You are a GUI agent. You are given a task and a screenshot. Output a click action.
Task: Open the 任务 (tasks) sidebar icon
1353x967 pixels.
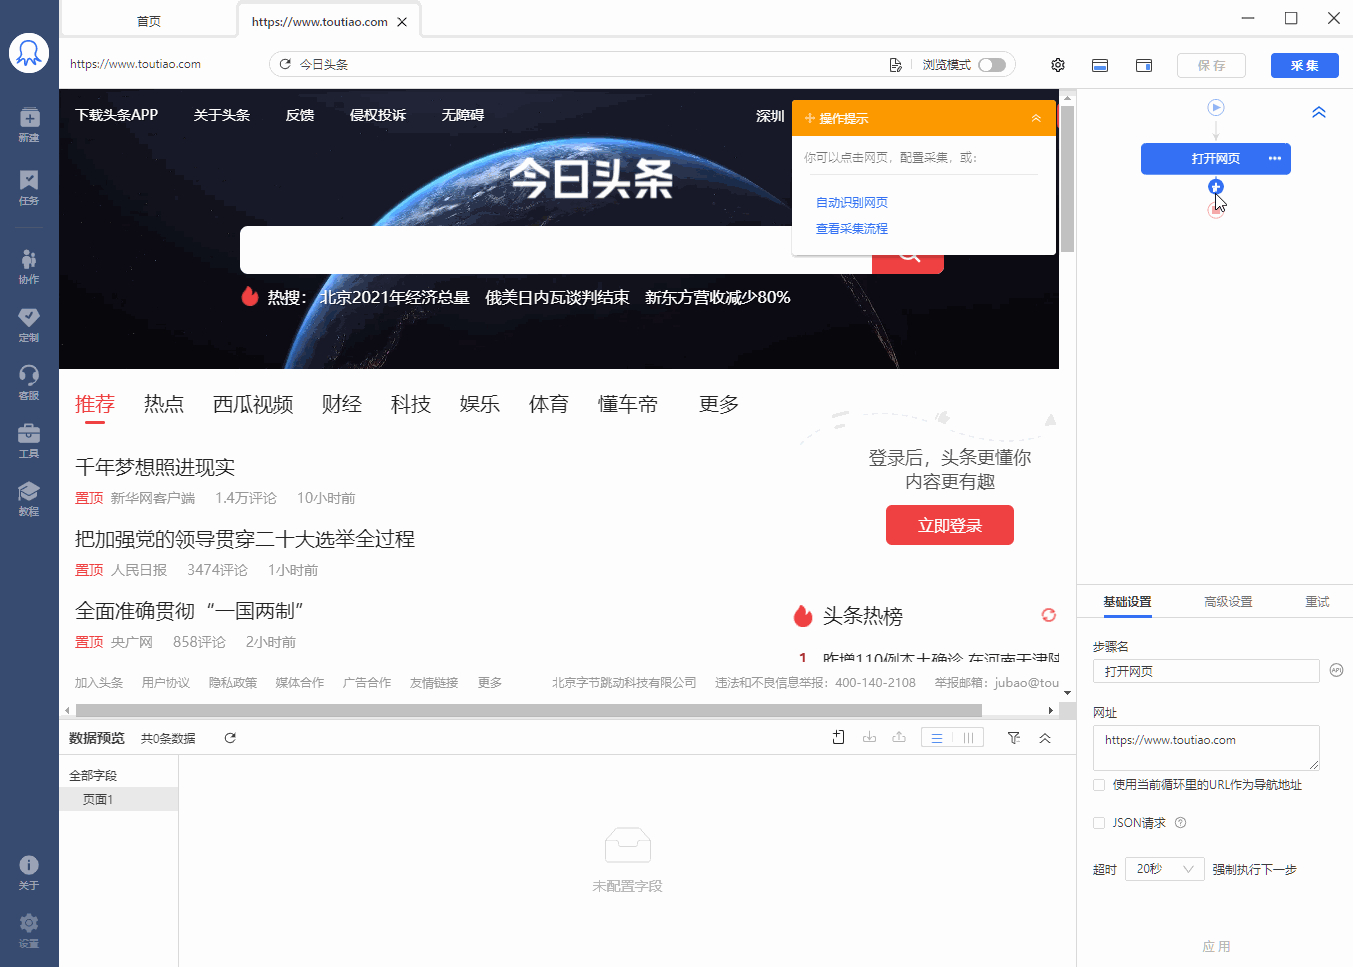coord(29,187)
